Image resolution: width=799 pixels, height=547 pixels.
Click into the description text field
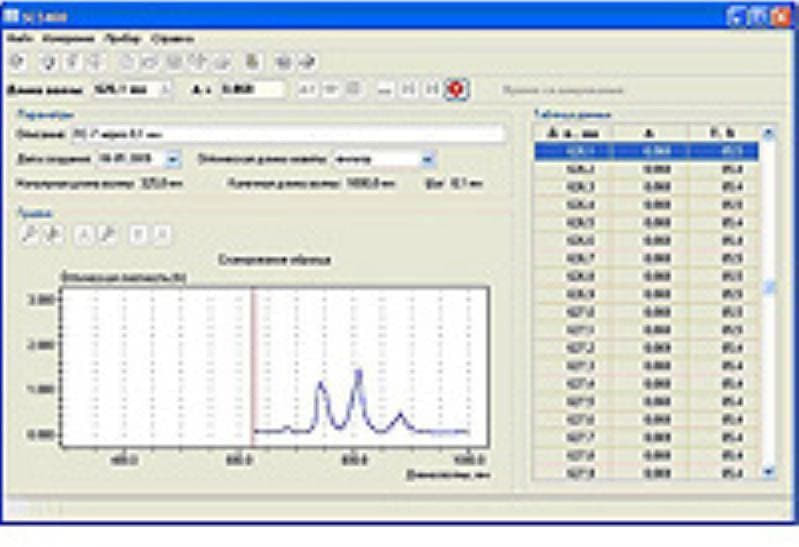pyautogui.click(x=287, y=134)
